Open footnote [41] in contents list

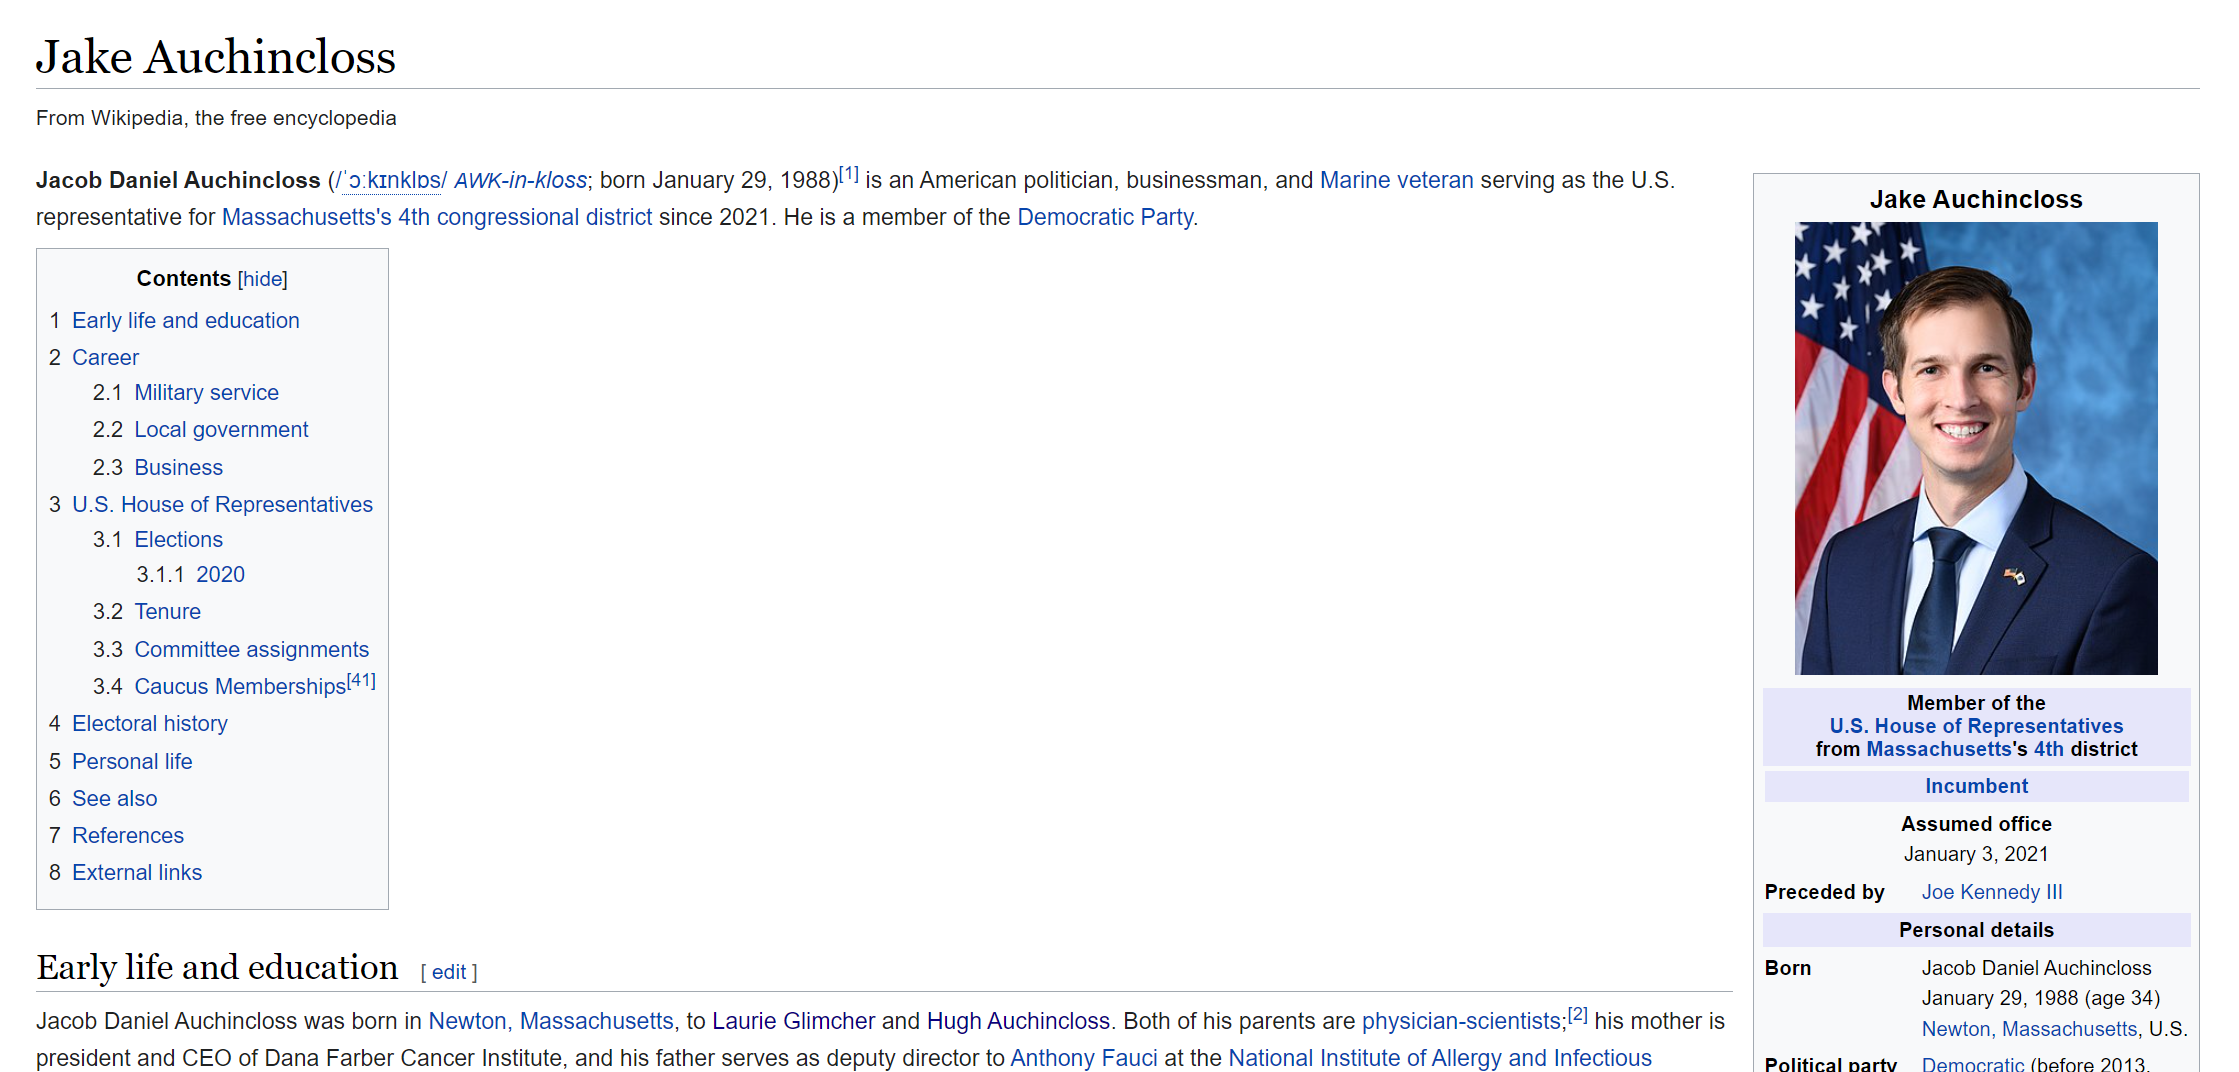coord(361,680)
